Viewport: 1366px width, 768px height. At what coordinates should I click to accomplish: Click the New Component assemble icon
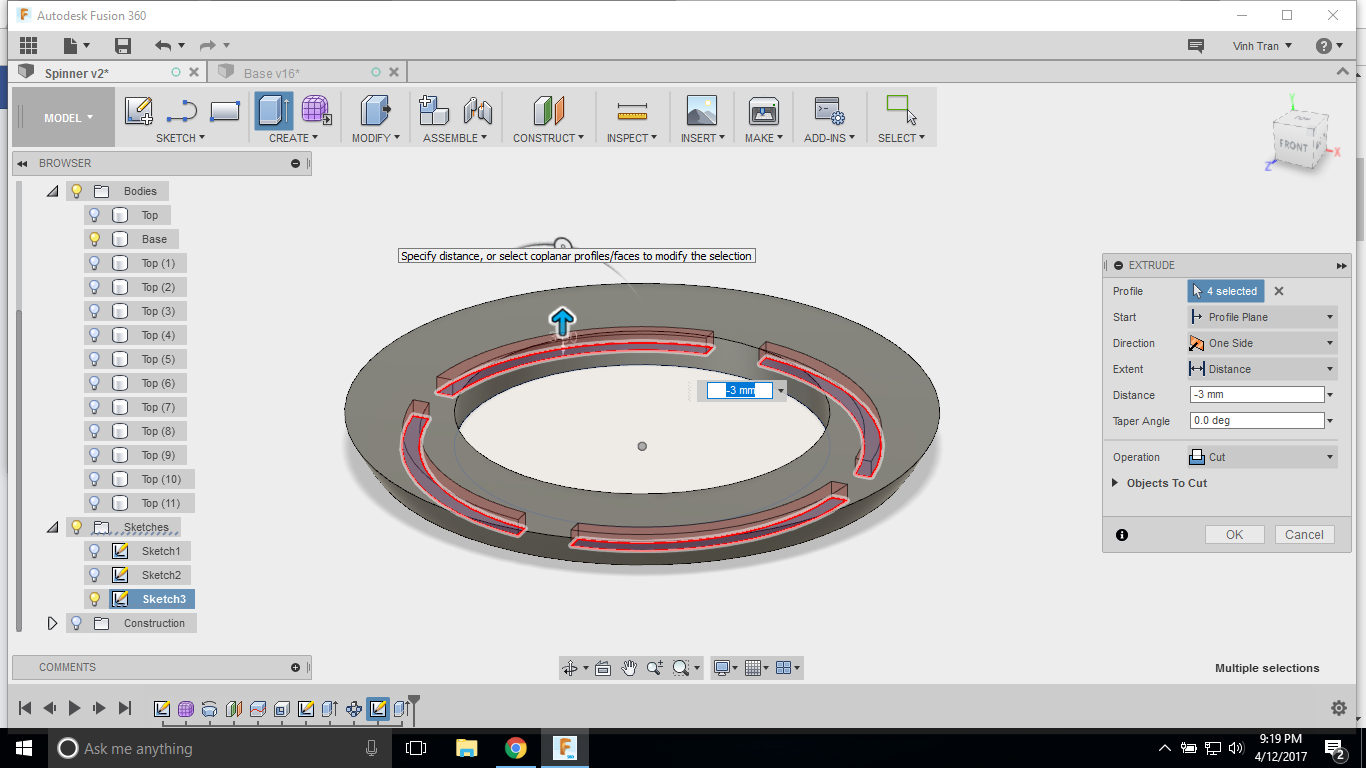pyautogui.click(x=433, y=111)
